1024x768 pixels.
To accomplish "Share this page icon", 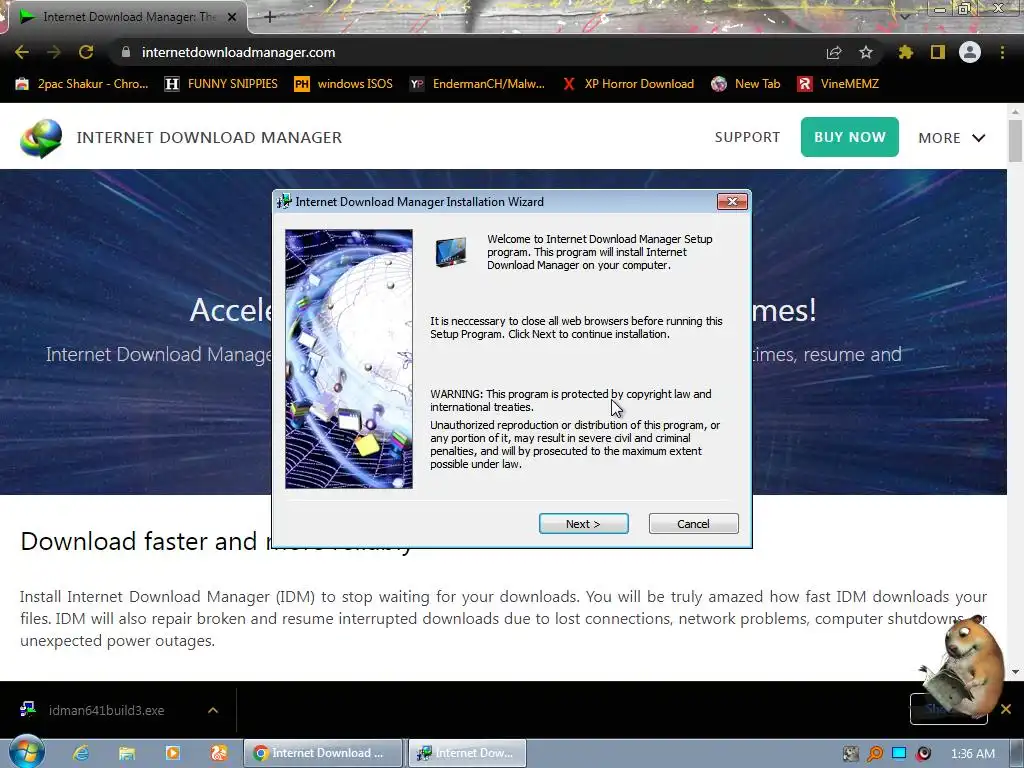I will (834, 52).
